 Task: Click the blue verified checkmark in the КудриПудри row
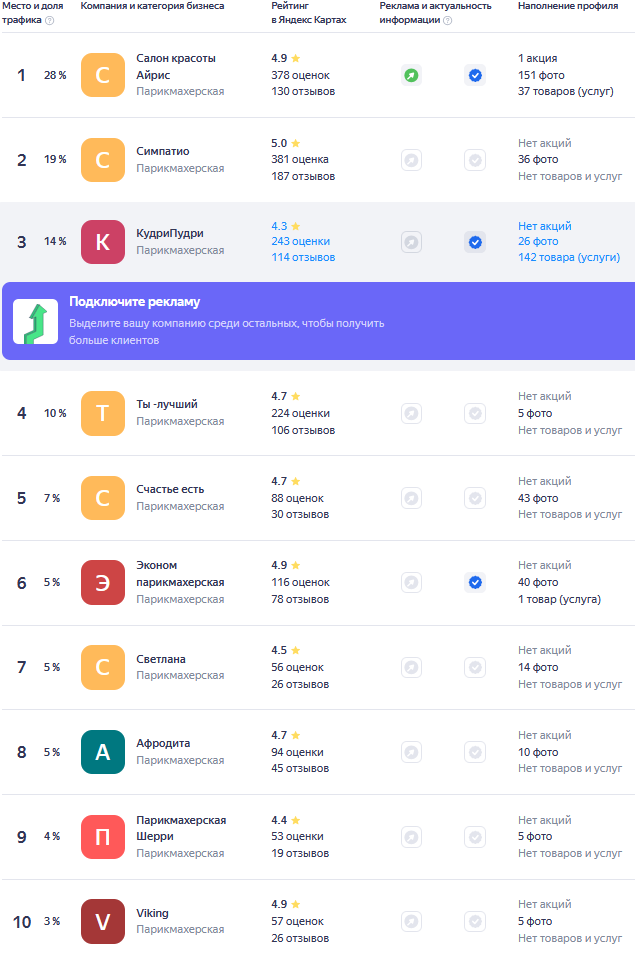click(475, 242)
